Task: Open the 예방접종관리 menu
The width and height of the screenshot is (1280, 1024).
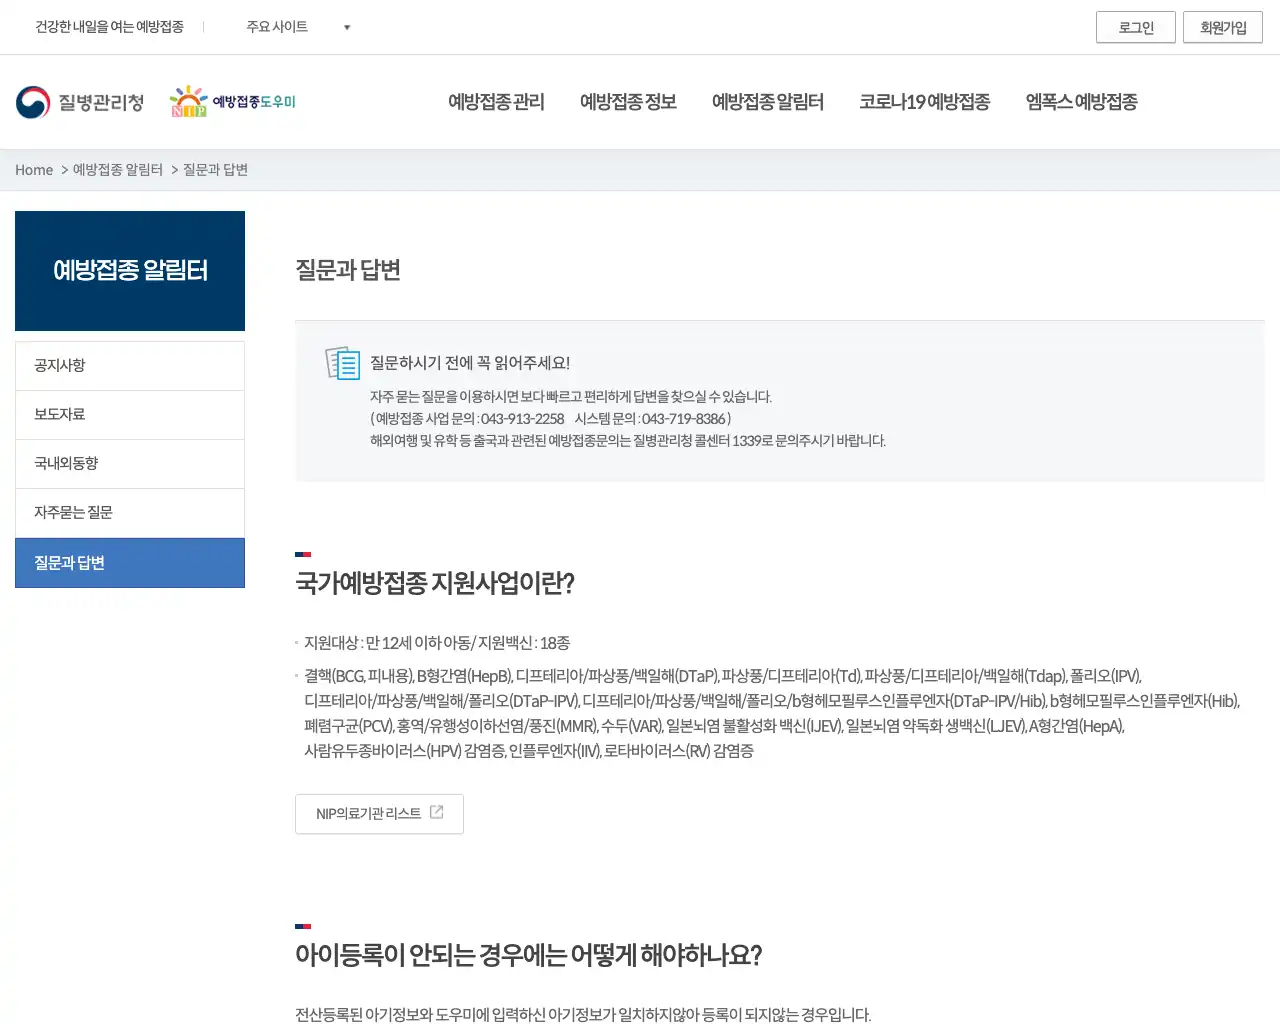Action: click(496, 101)
